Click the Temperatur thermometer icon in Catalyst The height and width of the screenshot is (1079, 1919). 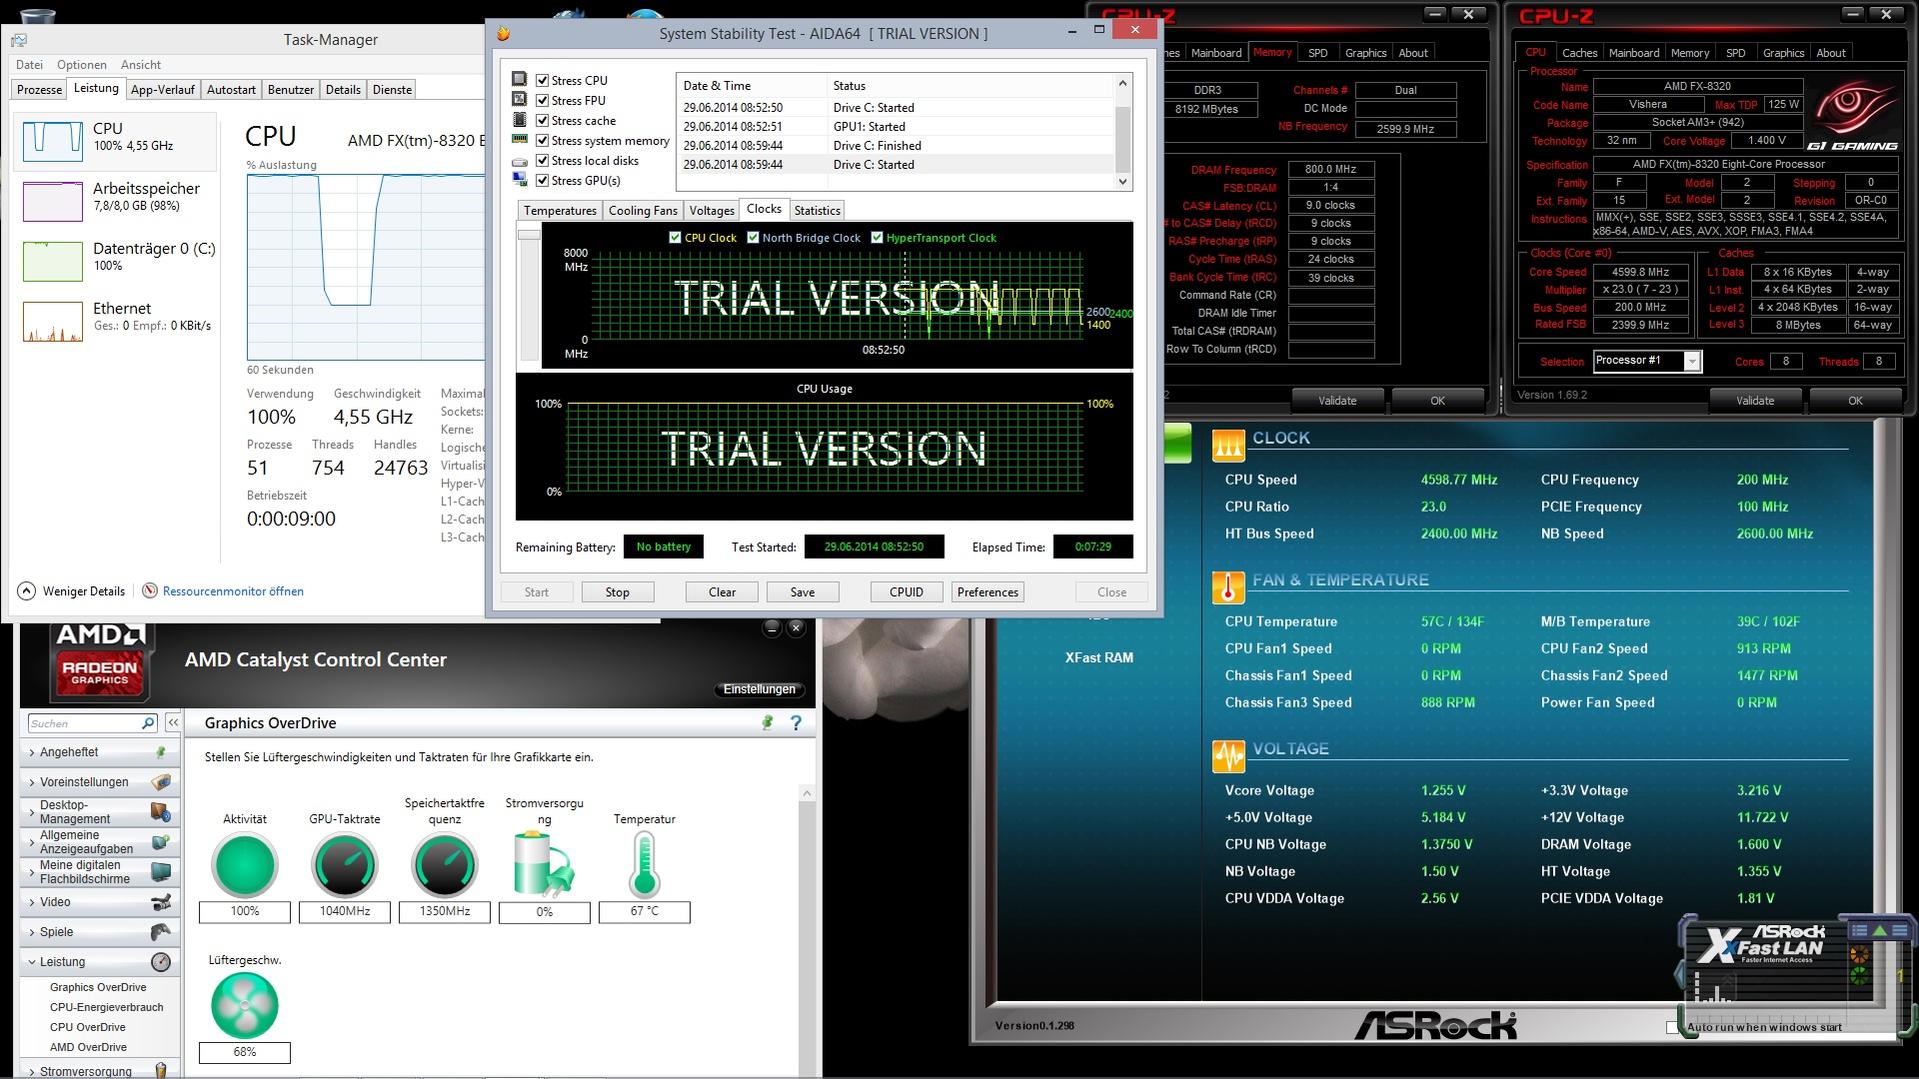[644, 865]
